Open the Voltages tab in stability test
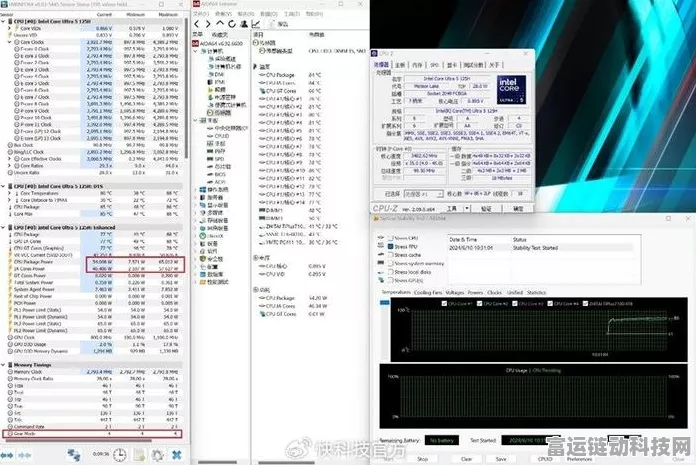696x465 pixels. coord(455,292)
